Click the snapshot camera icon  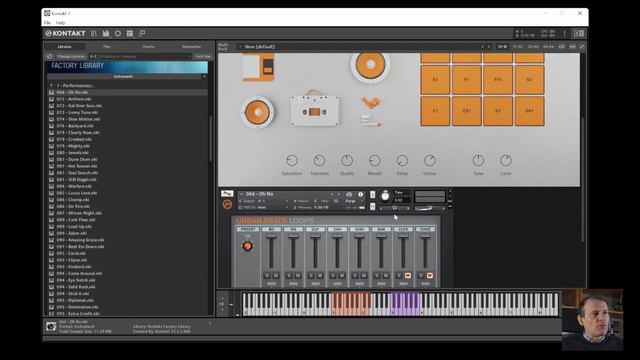click(x=349, y=194)
